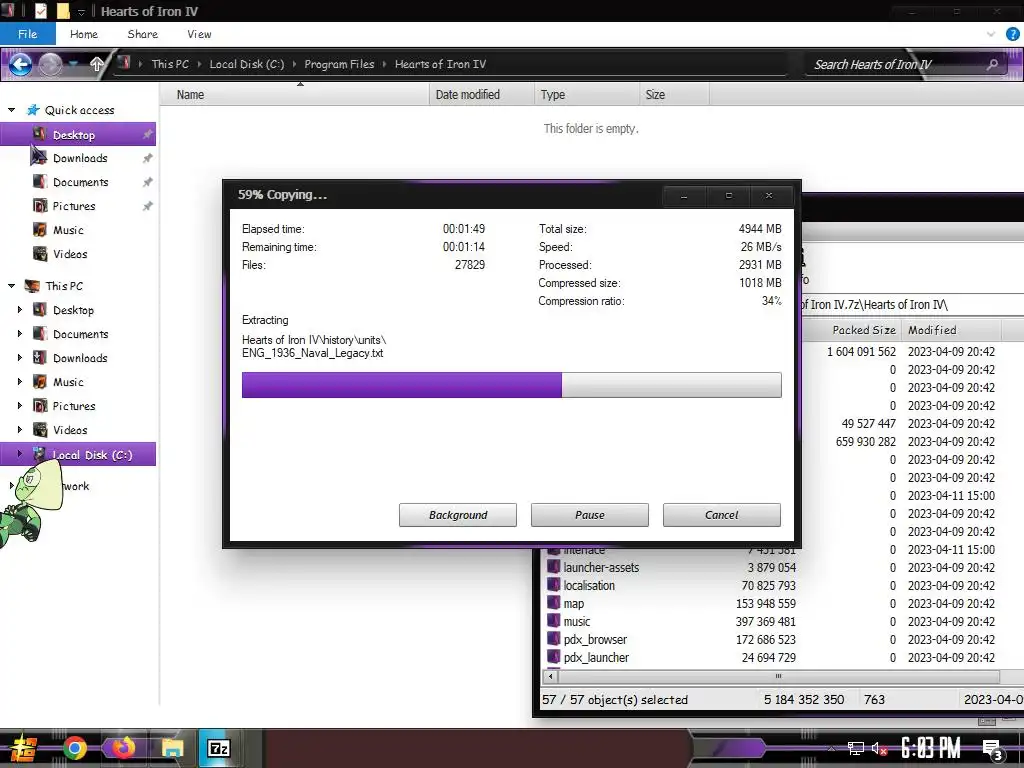
Task: Expand Documents under This PC
Action: pyautogui.click(x=20, y=334)
